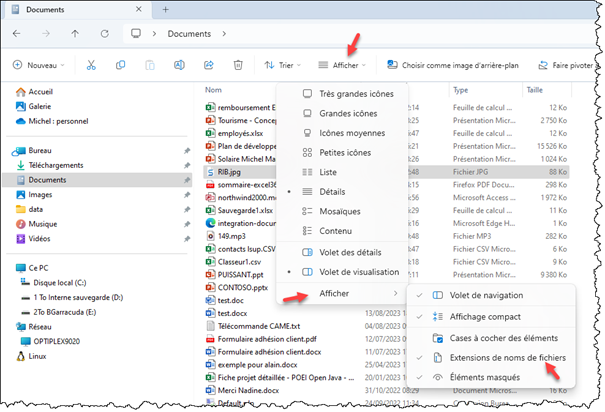Open the 'Trier' sort dropdown
605x412 pixels.
(282, 65)
